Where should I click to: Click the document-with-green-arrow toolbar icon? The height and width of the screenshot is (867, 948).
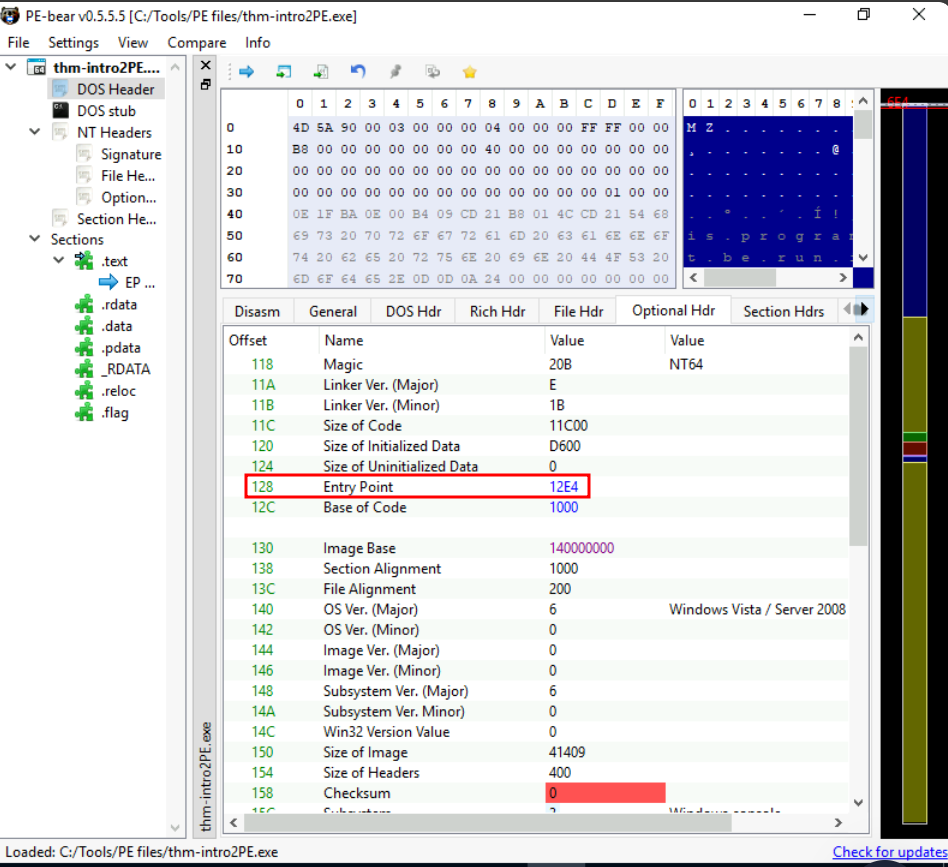(x=320, y=72)
